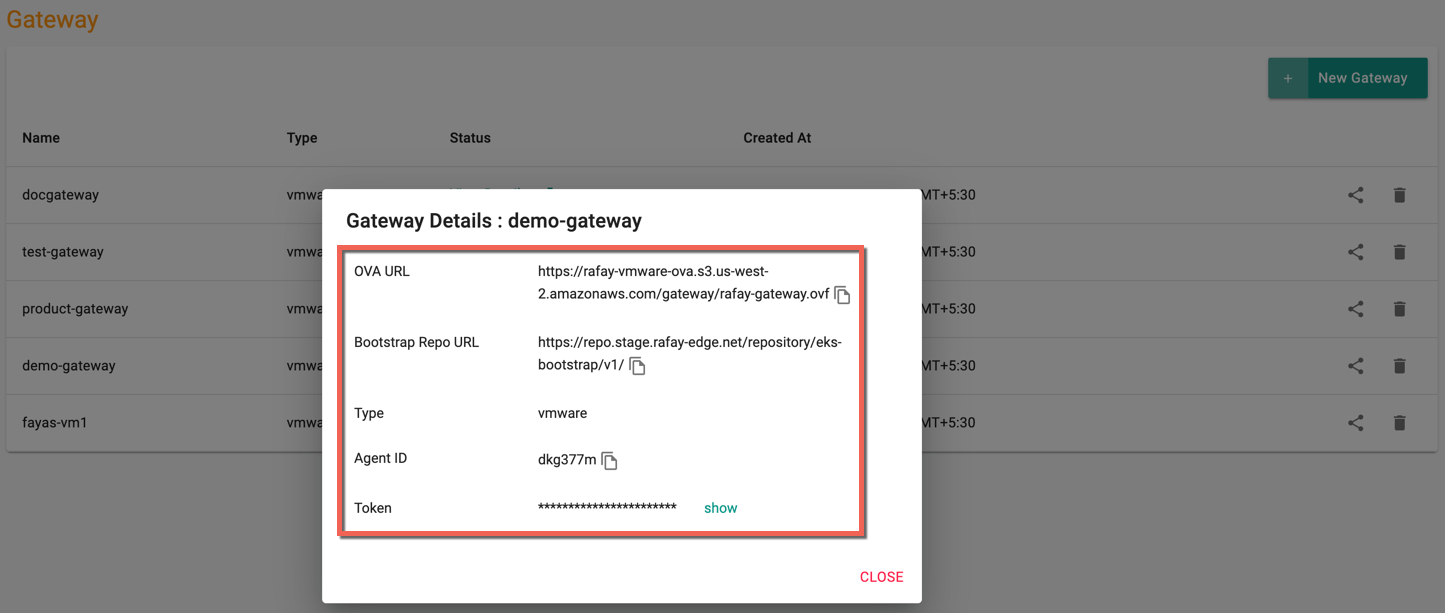Open the docgateway row name
This screenshot has height=613, width=1445.
60,195
